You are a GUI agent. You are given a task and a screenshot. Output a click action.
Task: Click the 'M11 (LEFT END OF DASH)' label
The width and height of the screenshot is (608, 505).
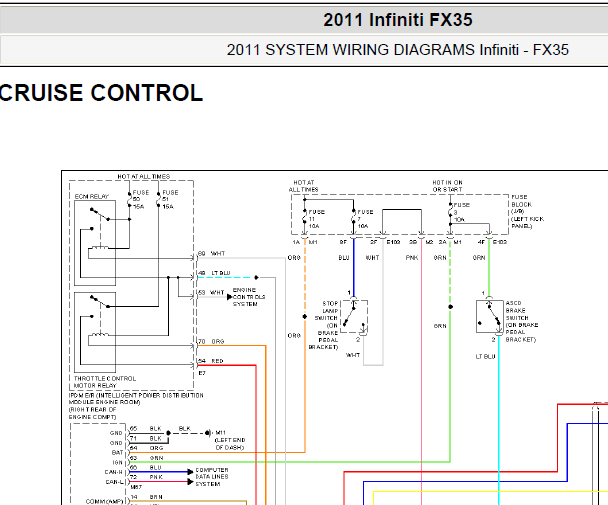click(230, 440)
